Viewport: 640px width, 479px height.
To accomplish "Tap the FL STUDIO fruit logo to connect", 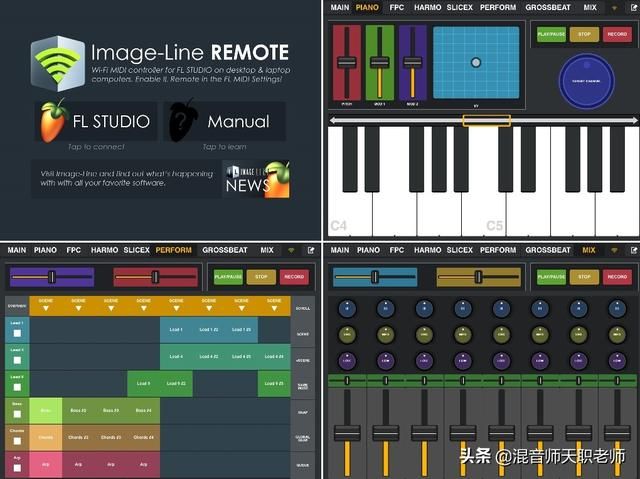I will coord(53,121).
